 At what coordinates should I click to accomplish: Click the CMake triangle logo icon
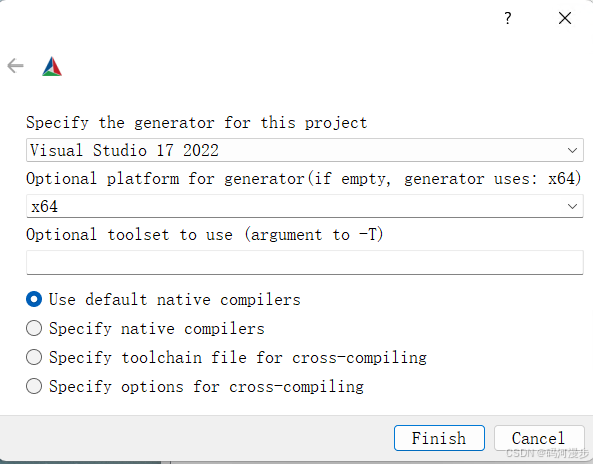click(52, 66)
